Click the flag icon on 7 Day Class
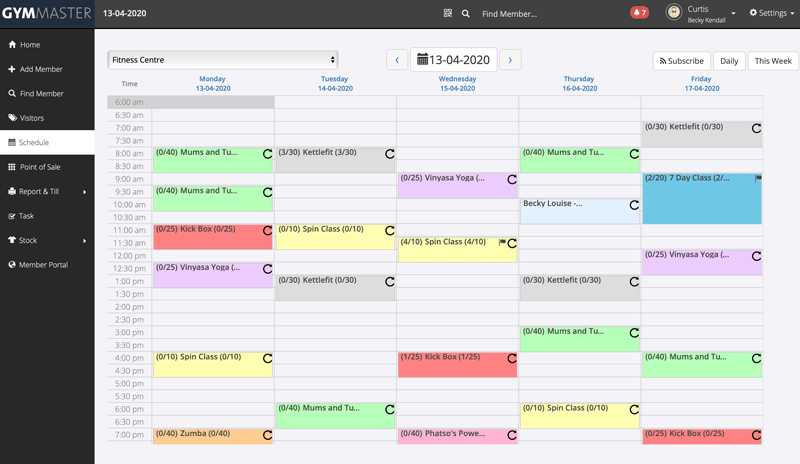This screenshot has width=800, height=464. click(757, 178)
